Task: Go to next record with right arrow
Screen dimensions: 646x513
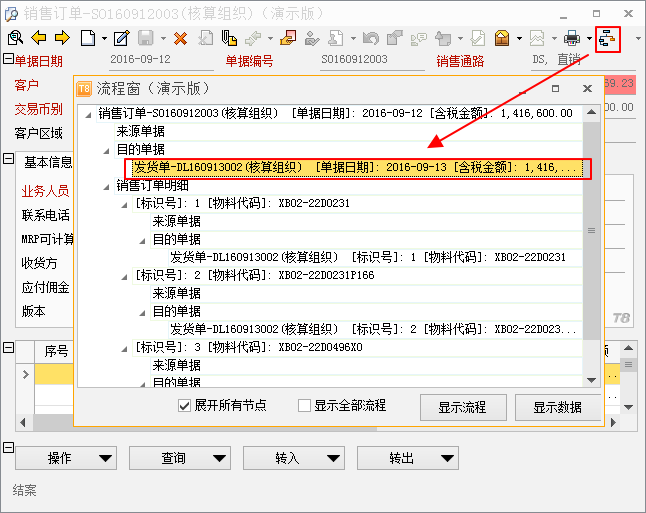Action: (62, 38)
